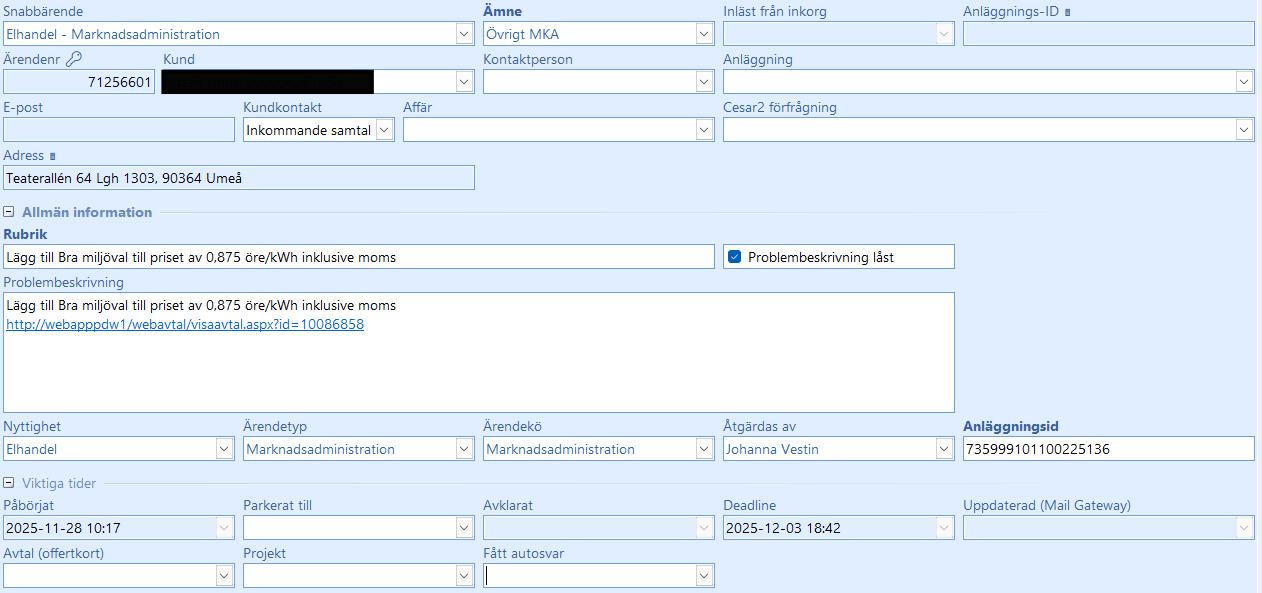This screenshot has height=593, width=1262.
Task: Open the Parkerat till date picker
Action: click(x=464, y=528)
